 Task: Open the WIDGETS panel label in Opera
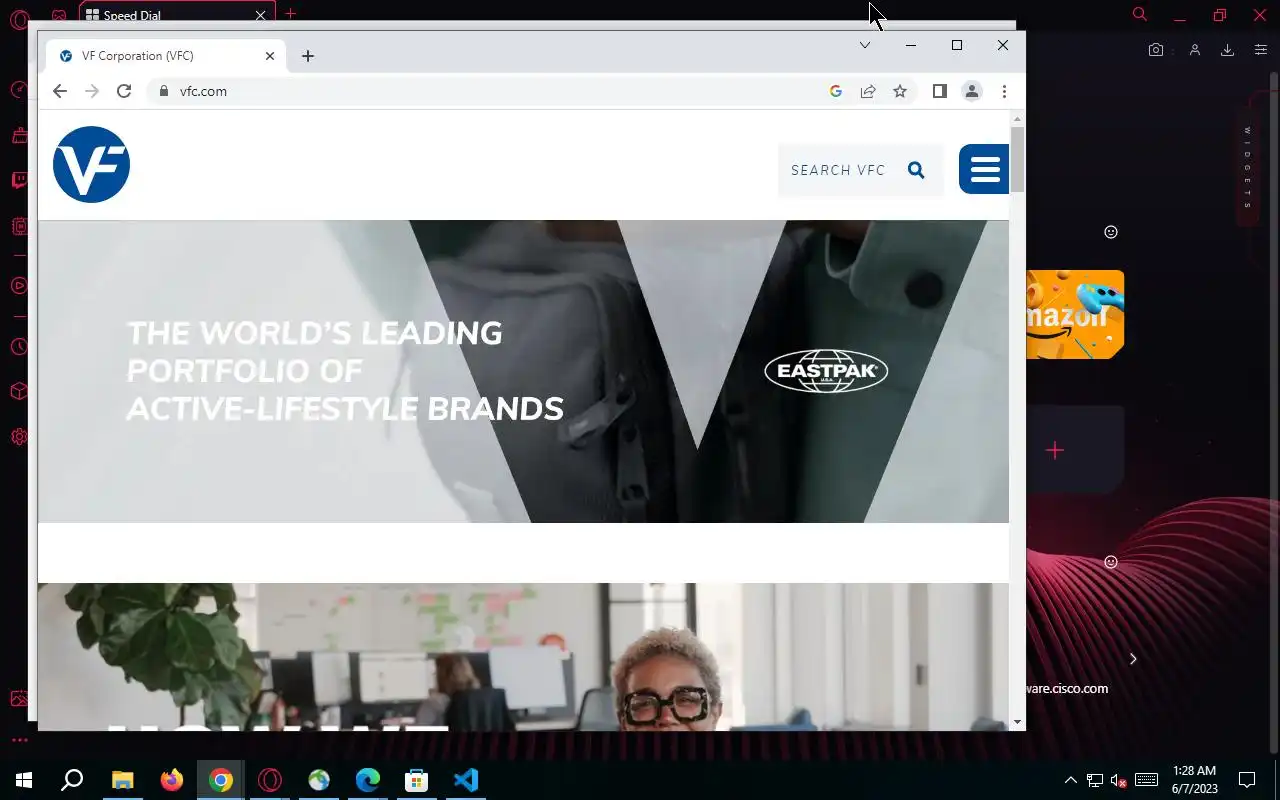point(1247,167)
